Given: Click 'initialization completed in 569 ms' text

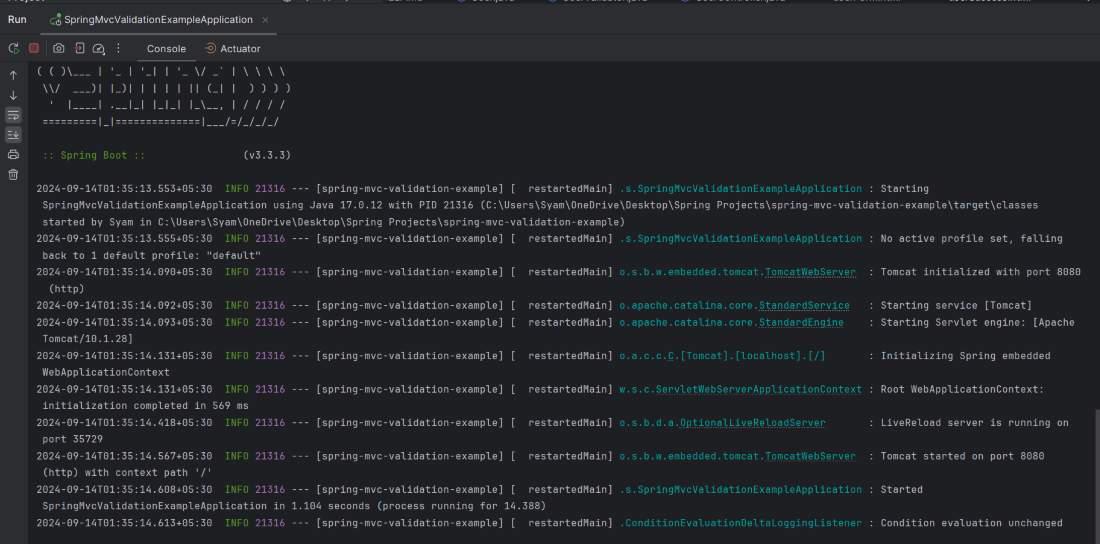Looking at the screenshot, I should [x=145, y=406].
